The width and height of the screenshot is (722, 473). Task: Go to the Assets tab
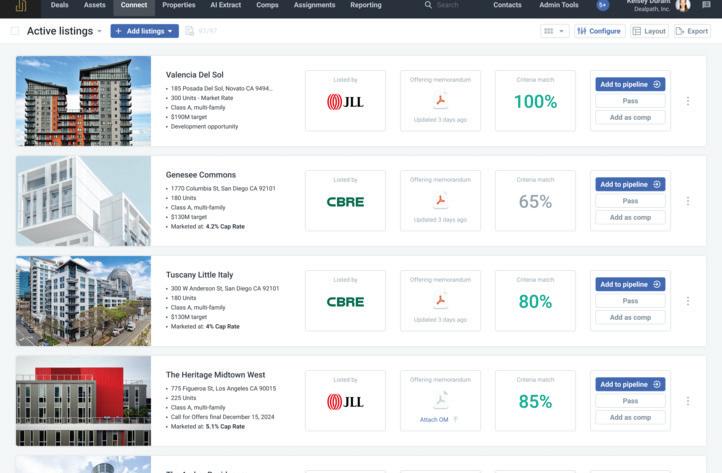tap(94, 5)
